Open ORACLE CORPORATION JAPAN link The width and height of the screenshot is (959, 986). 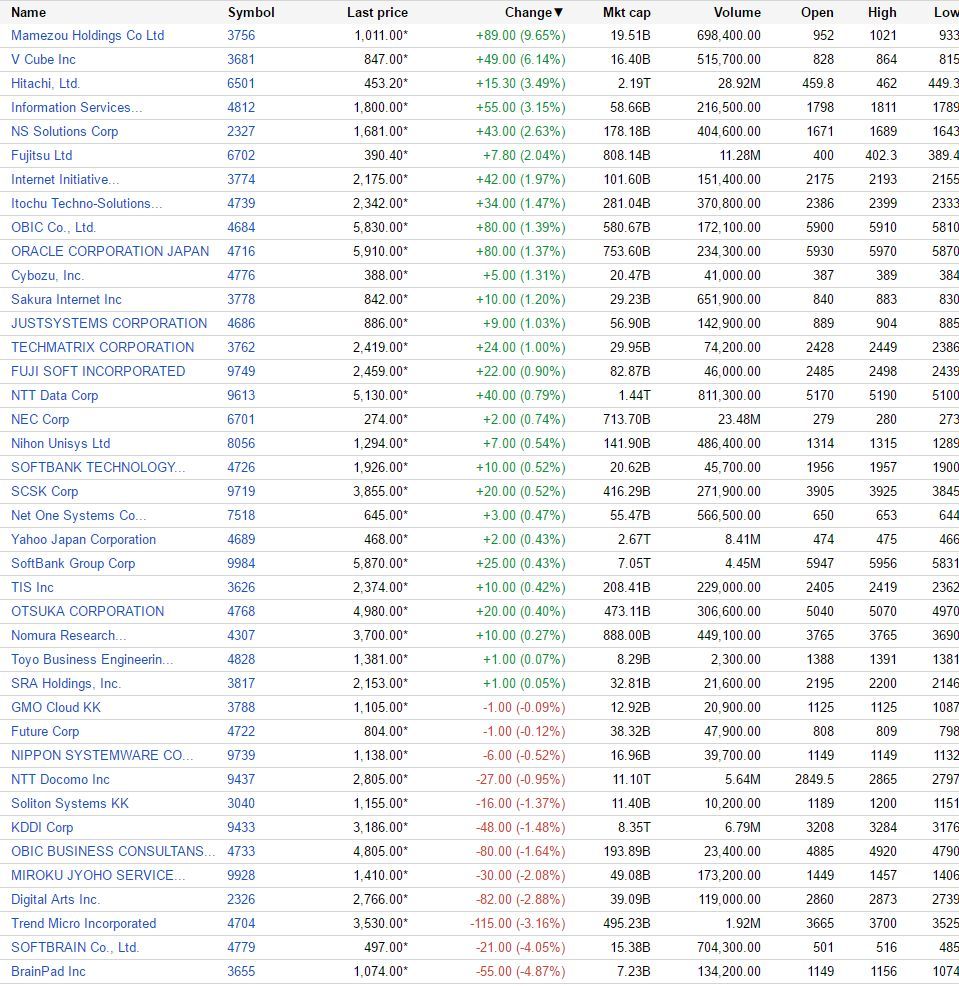tap(110, 251)
